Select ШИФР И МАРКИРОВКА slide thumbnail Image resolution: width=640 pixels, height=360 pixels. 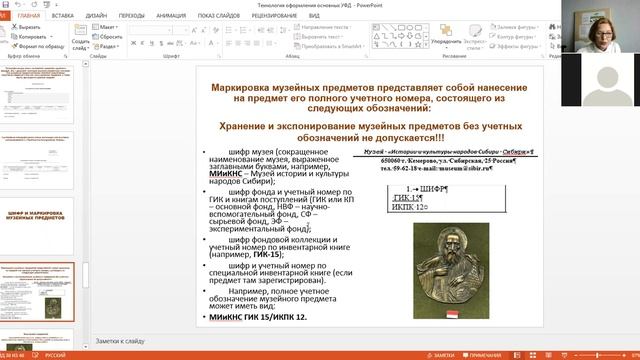(37, 226)
